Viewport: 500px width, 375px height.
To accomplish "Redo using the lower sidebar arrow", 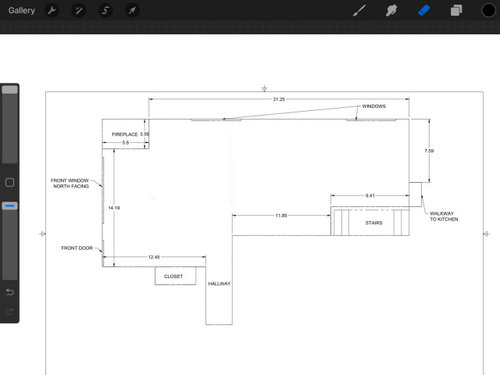I will (x=10, y=311).
